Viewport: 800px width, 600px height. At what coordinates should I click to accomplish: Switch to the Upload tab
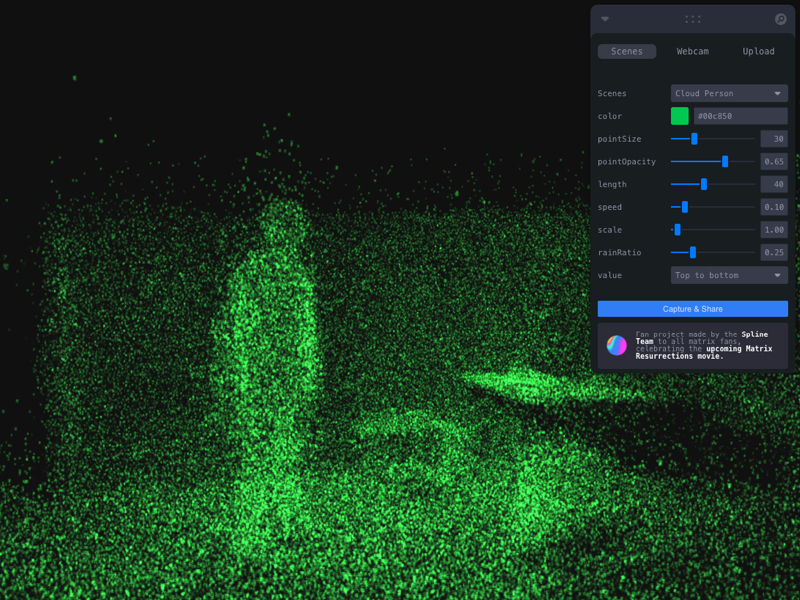pos(758,51)
